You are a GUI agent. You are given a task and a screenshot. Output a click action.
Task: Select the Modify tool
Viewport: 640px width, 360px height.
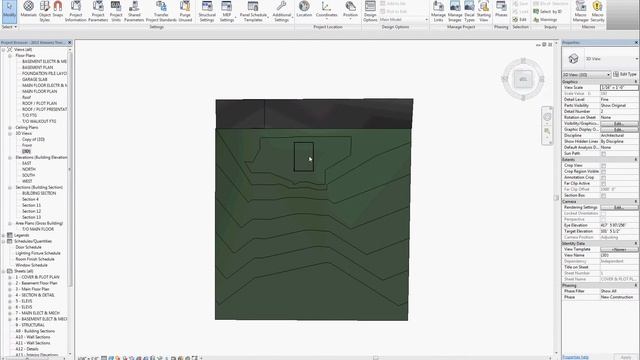click(9, 11)
